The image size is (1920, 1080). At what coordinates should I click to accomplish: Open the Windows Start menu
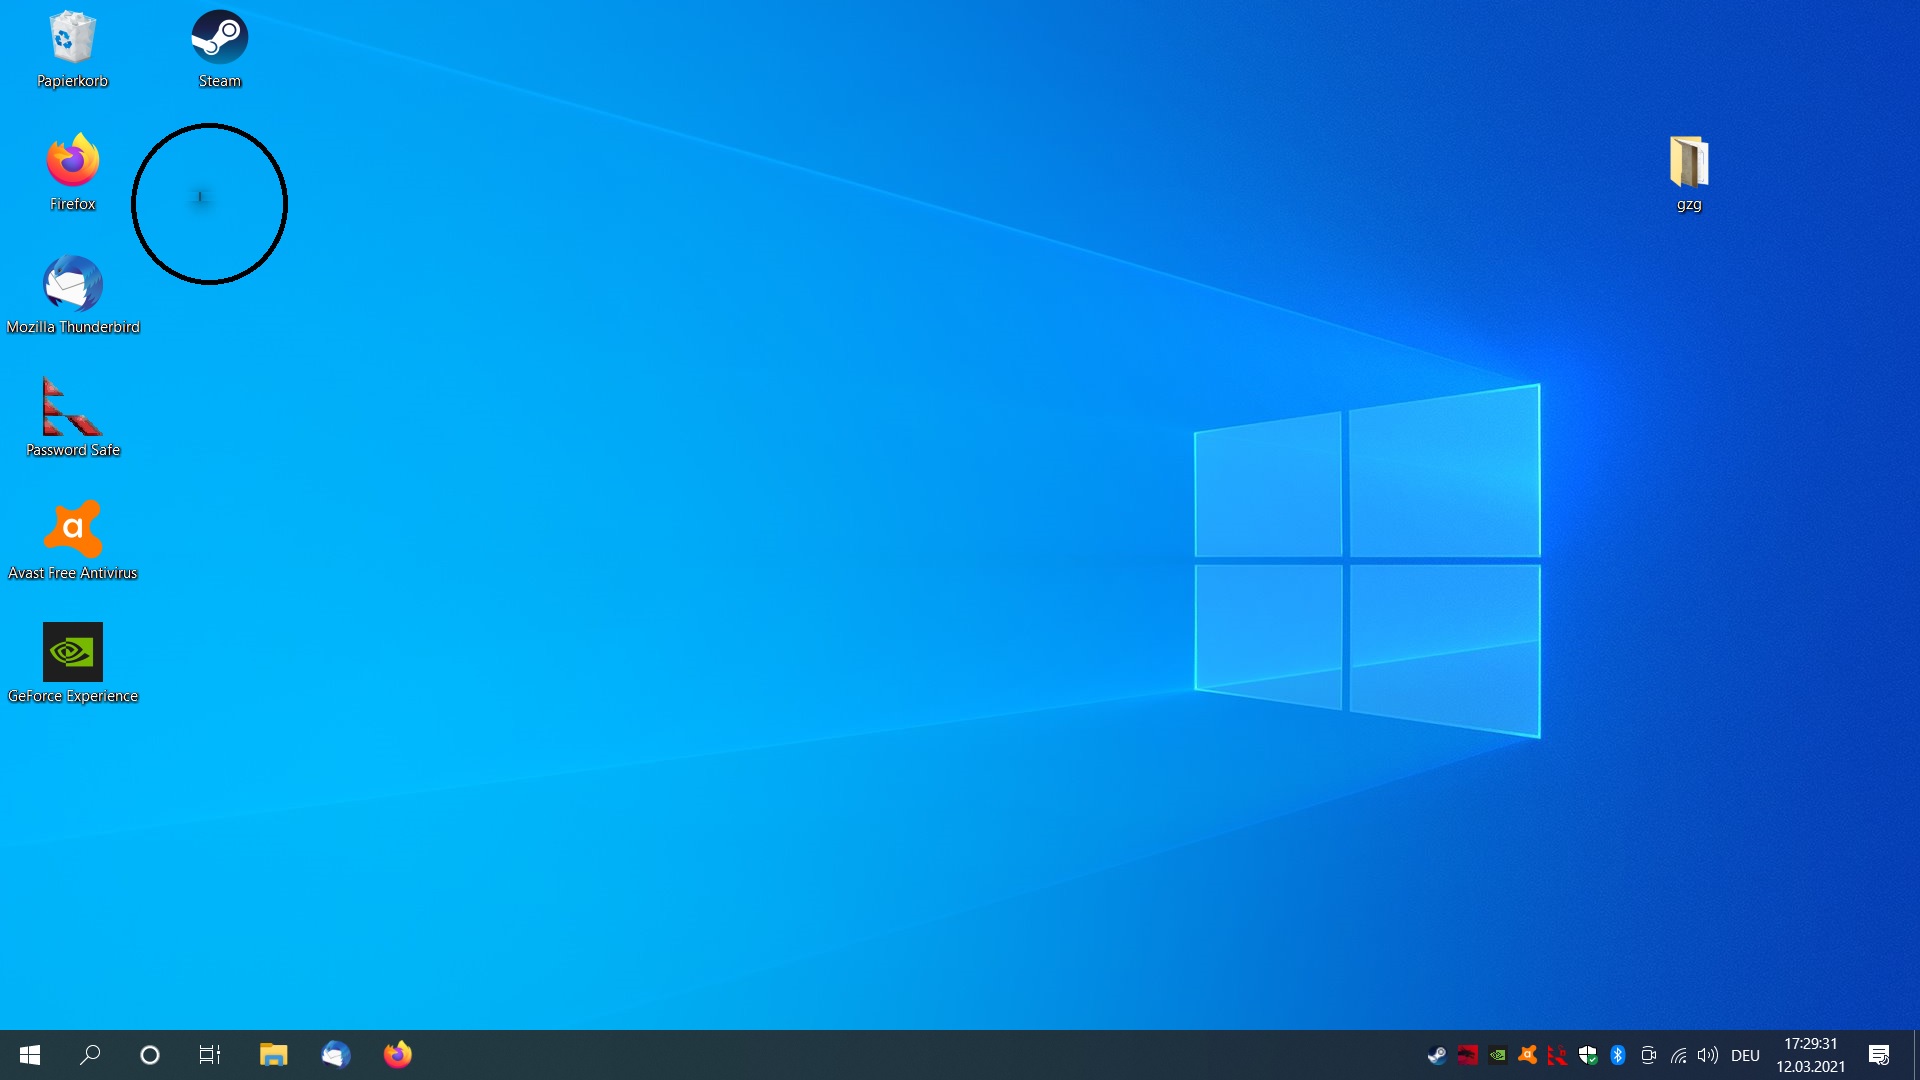30,1055
